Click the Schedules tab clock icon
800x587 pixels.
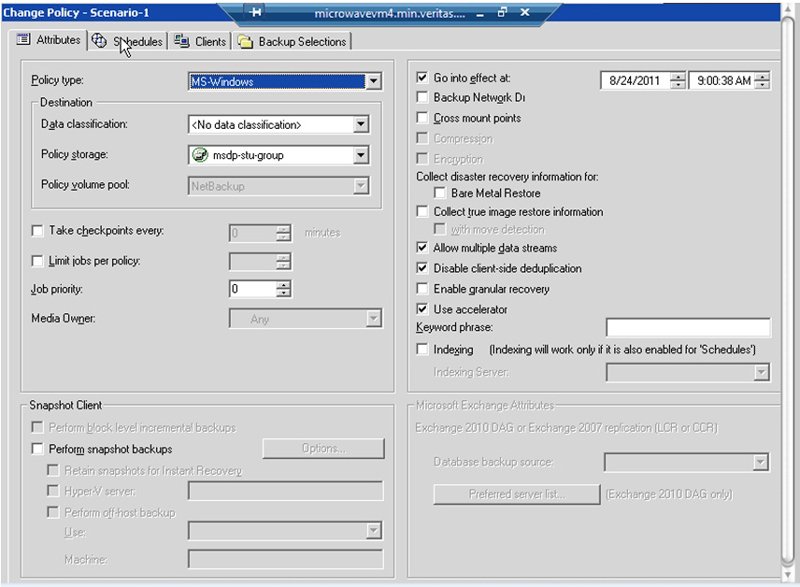point(99,40)
